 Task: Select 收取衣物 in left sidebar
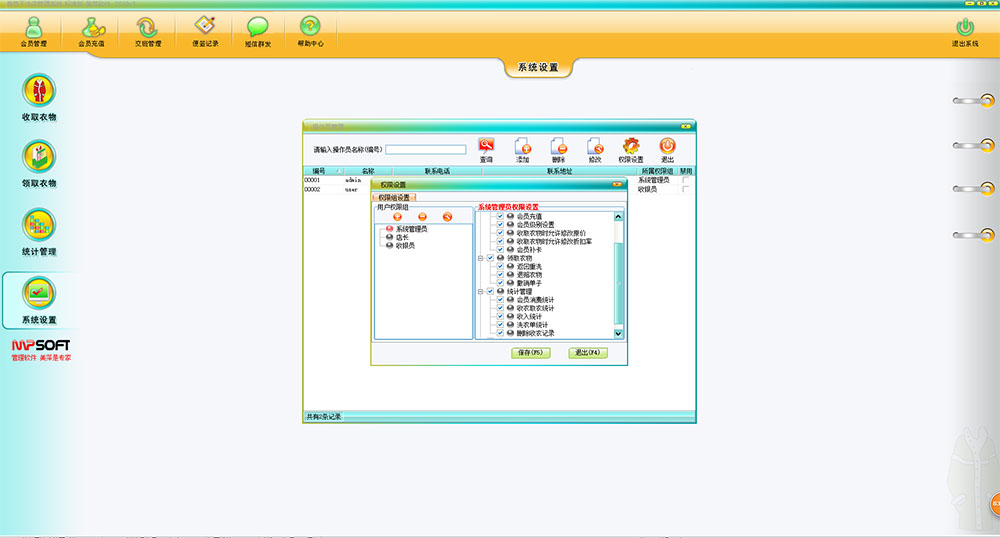[39, 98]
